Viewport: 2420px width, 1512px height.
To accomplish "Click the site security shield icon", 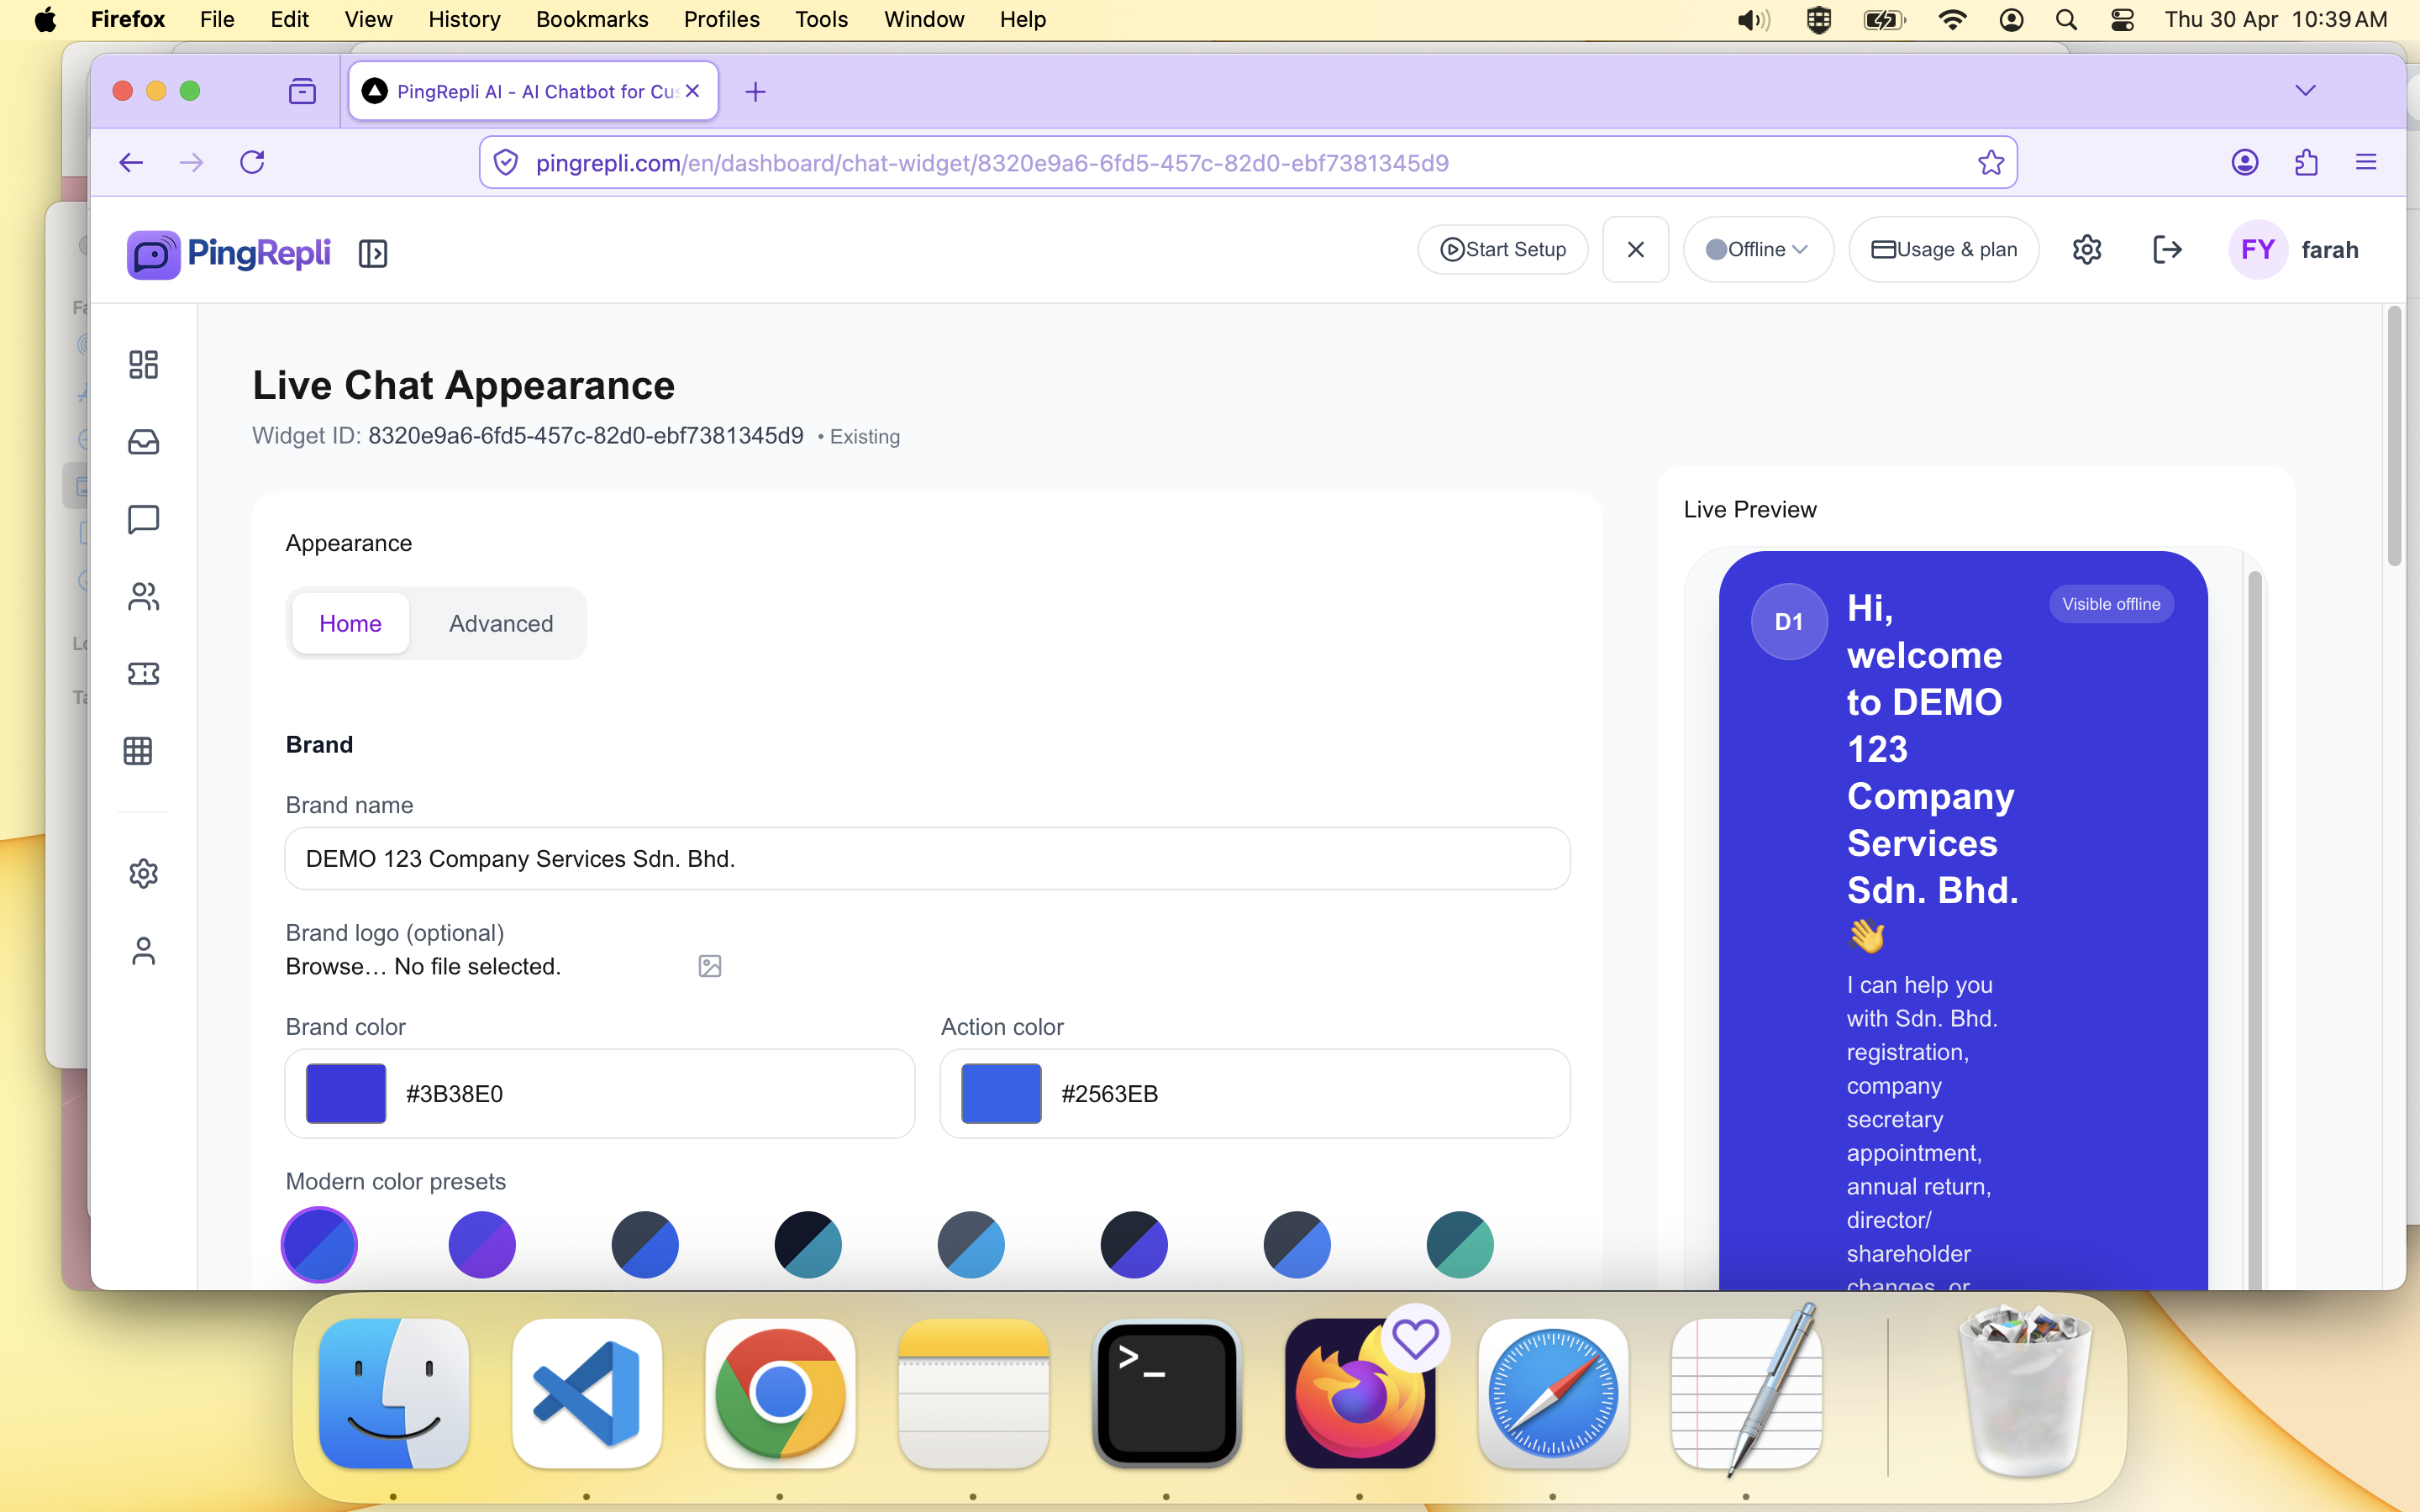I will tap(506, 162).
